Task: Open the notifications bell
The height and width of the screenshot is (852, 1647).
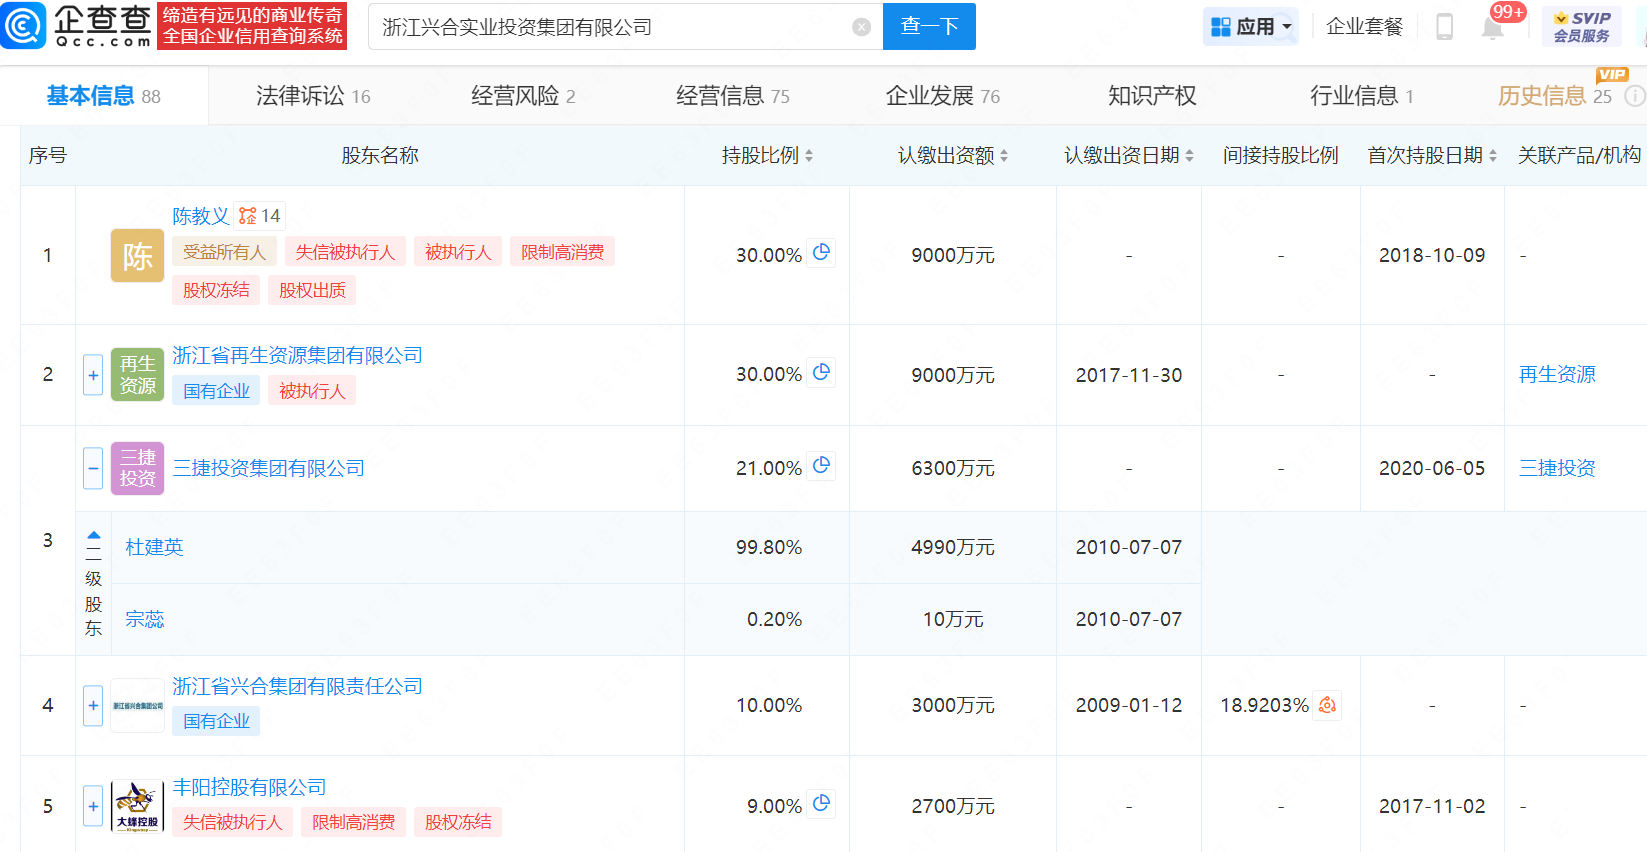Action: tap(1492, 27)
